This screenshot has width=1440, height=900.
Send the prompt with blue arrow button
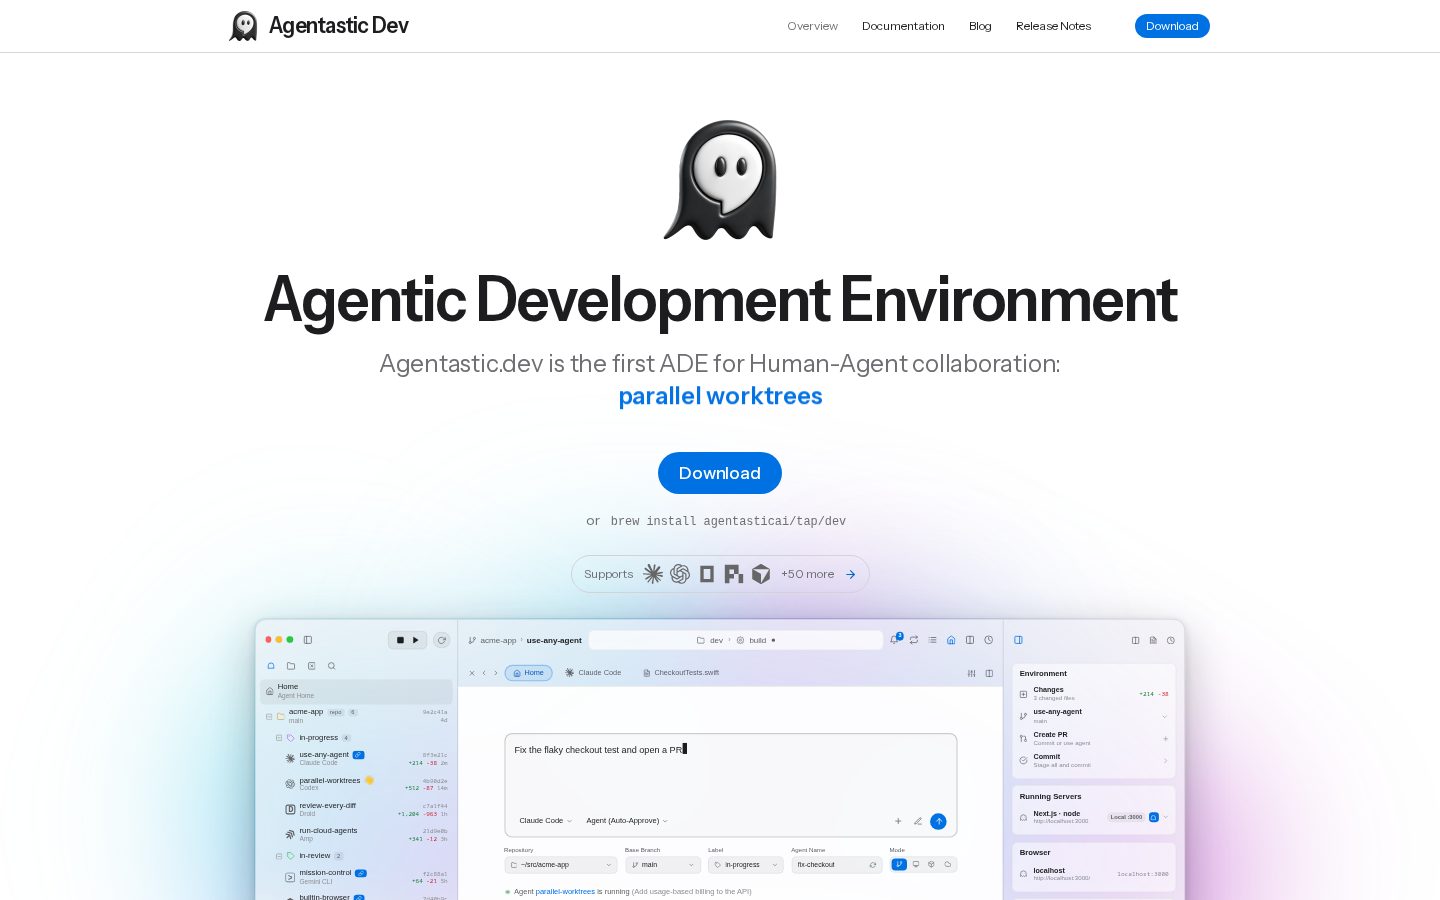pyautogui.click(x=938, y=821)
